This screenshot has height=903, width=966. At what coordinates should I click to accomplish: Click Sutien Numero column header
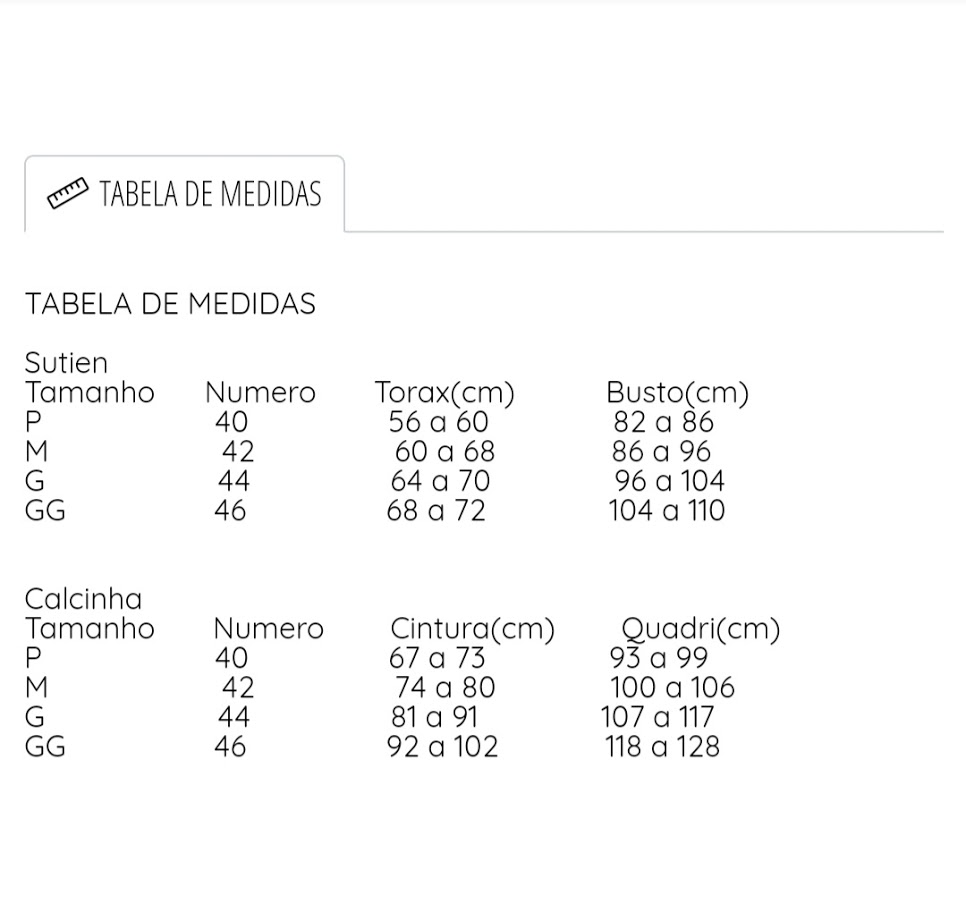[261, 392]
